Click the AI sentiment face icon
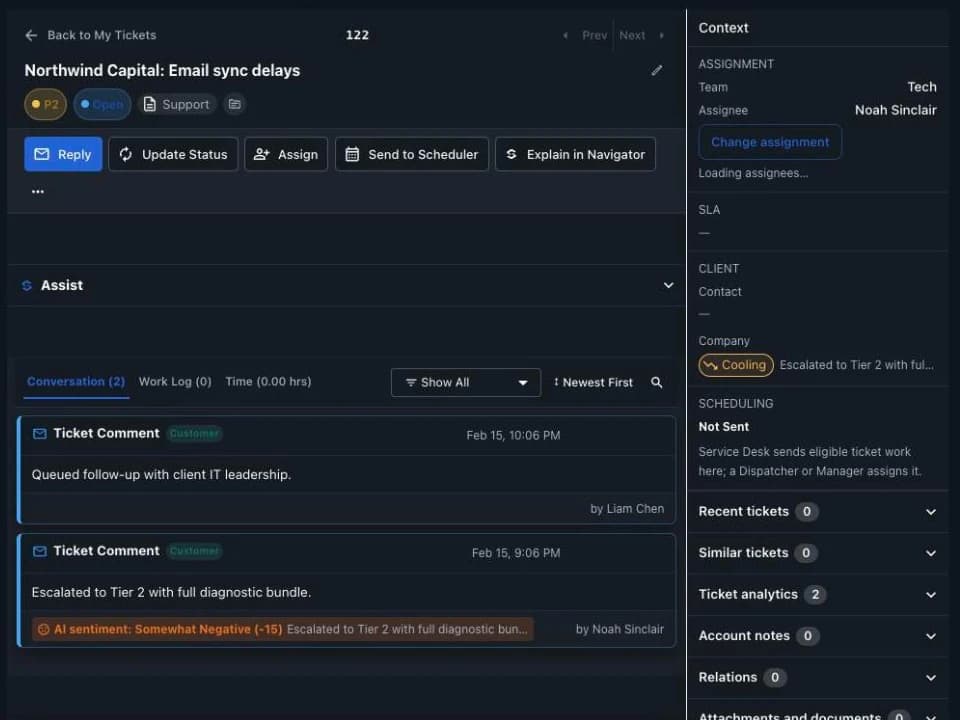 pyautogui.click(x=43, y=629)
